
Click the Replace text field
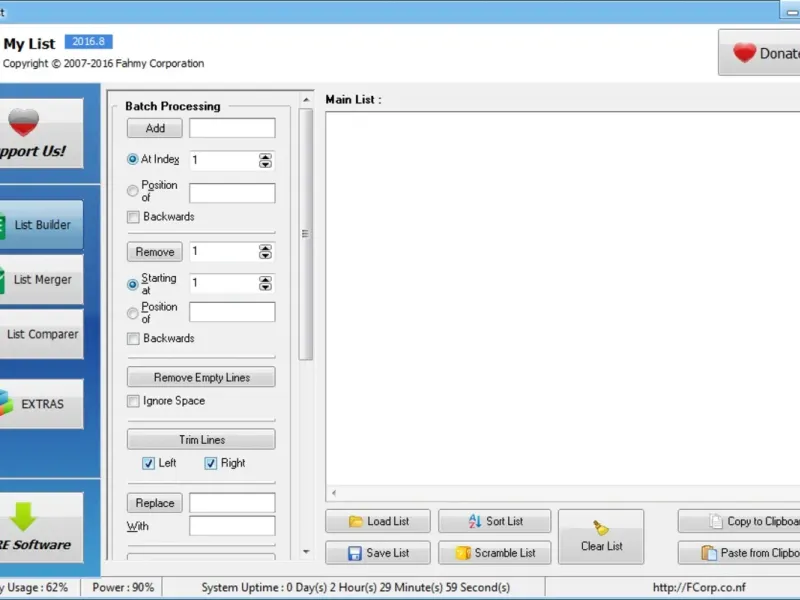pyautogui.click(x=232, y=503)
